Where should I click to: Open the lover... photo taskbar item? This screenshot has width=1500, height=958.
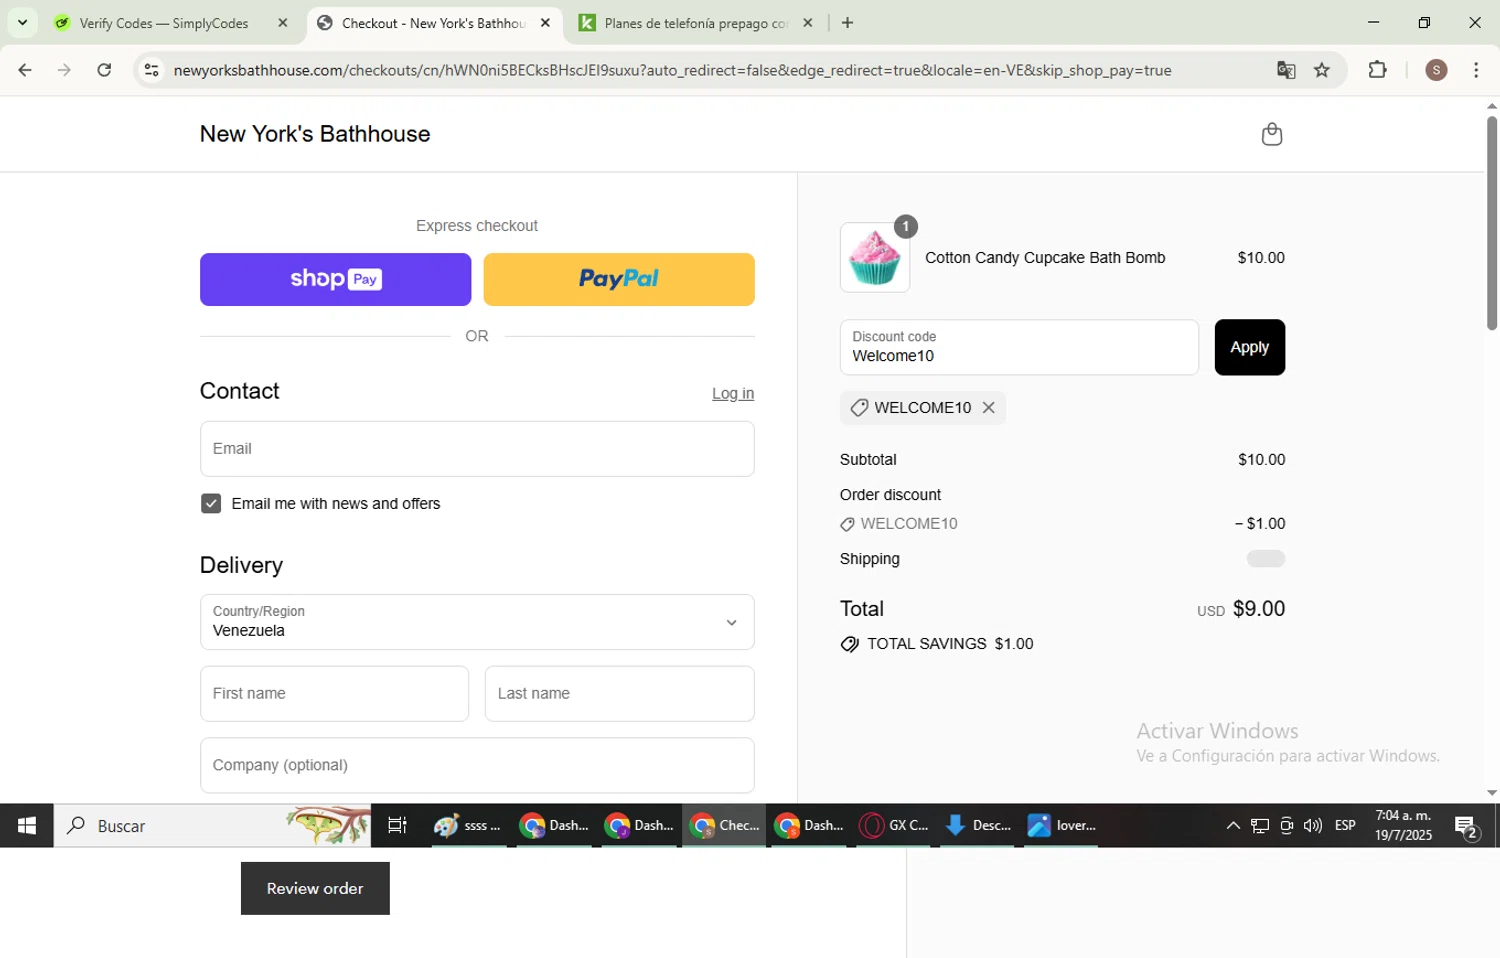1062,826
